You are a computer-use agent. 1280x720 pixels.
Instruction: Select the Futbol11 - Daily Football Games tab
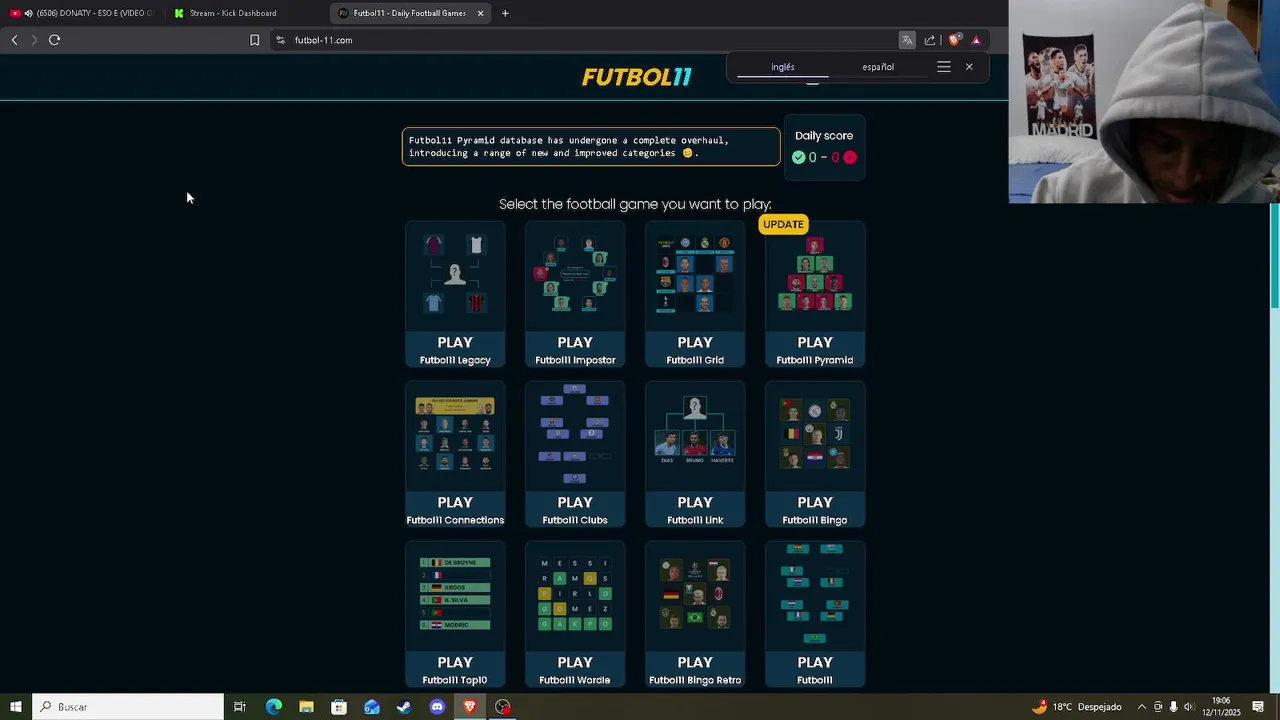point(410,13)
